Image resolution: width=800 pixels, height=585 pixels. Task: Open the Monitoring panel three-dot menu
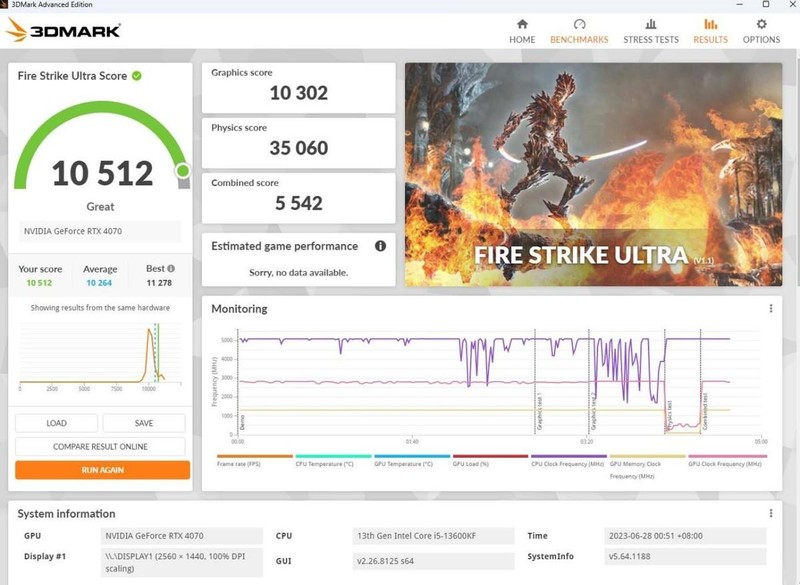tap(770, 308)
